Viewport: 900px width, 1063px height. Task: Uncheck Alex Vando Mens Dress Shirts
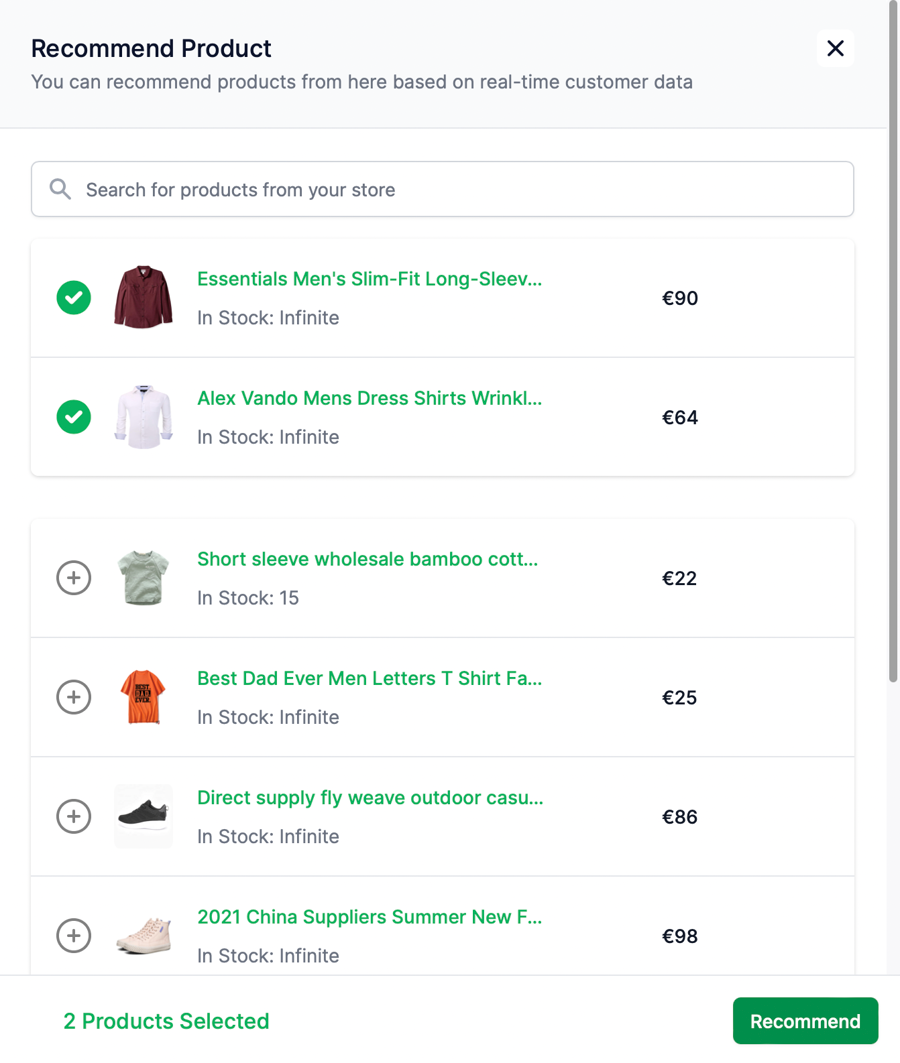click(74, 417)
